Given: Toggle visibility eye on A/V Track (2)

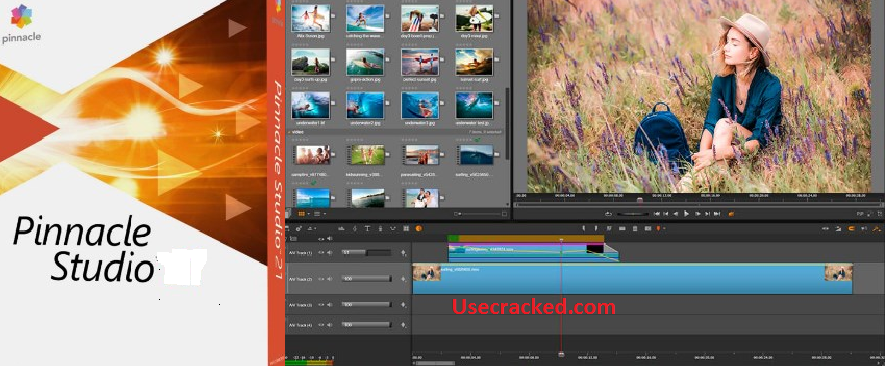Looking at the screenshot, I should click(321, 279).
